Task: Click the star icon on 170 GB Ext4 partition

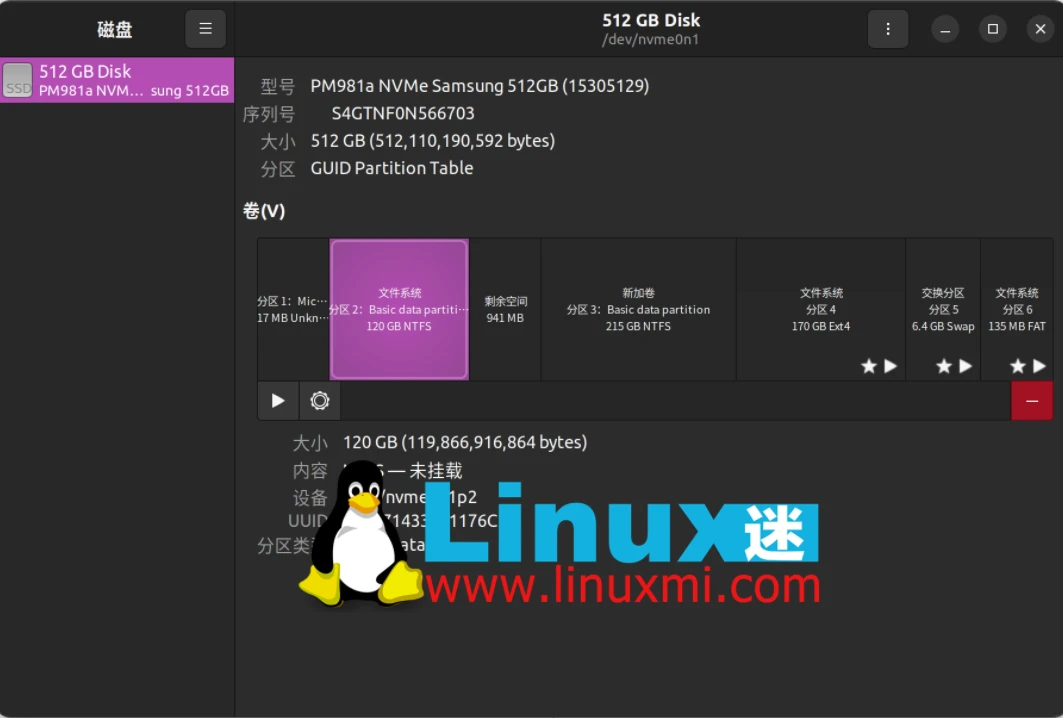Action: click(869, 366)
